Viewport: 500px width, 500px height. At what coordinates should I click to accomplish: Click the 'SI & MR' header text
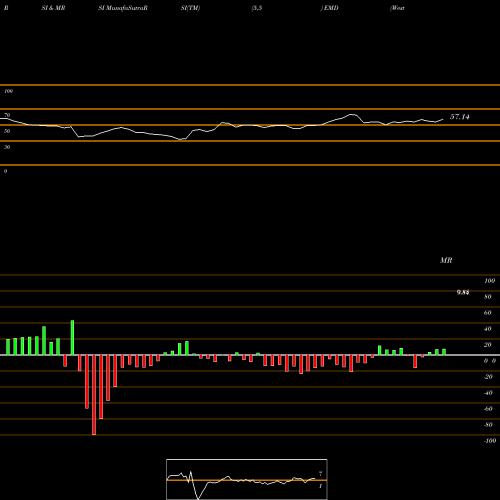point(53,8)
